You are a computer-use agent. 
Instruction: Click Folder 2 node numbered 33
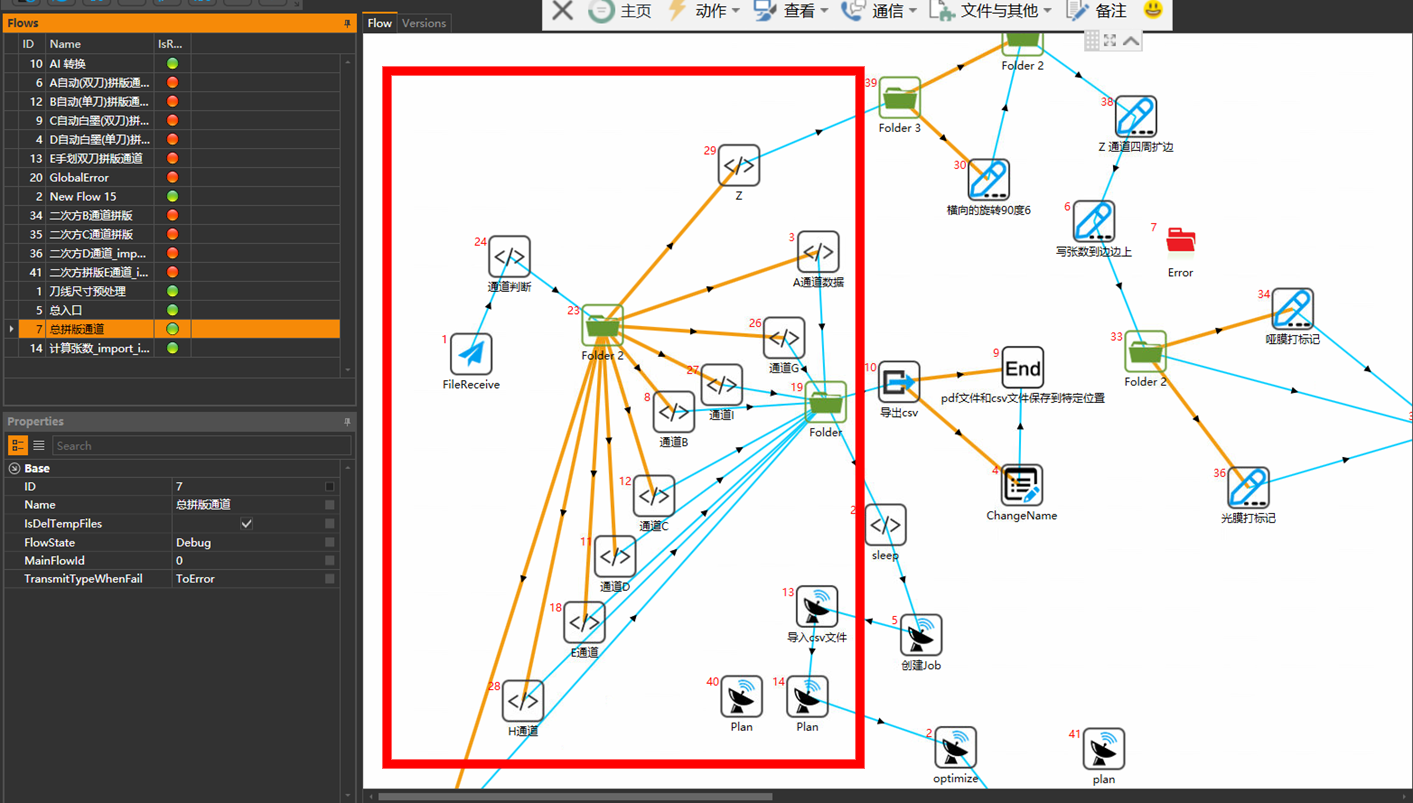point(1145,352)
